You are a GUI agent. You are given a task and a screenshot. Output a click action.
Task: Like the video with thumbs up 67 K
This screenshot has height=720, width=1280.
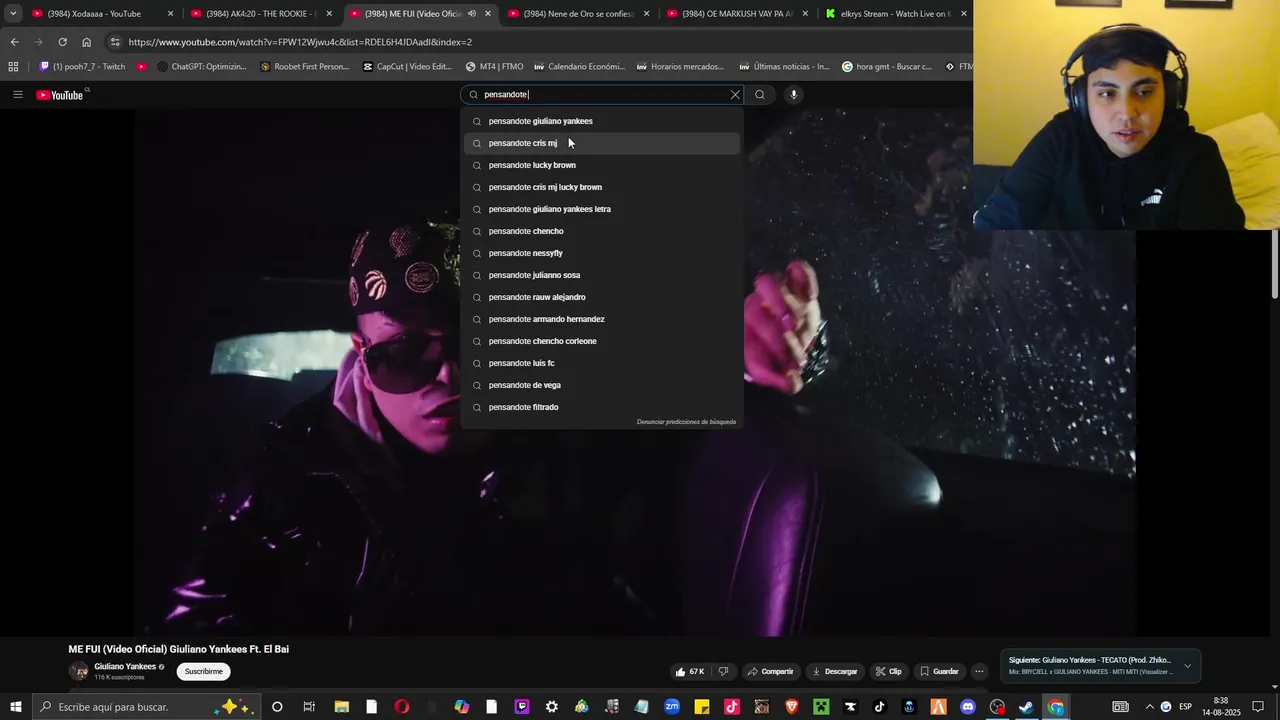pyautogui.click(x=690, y=672)
